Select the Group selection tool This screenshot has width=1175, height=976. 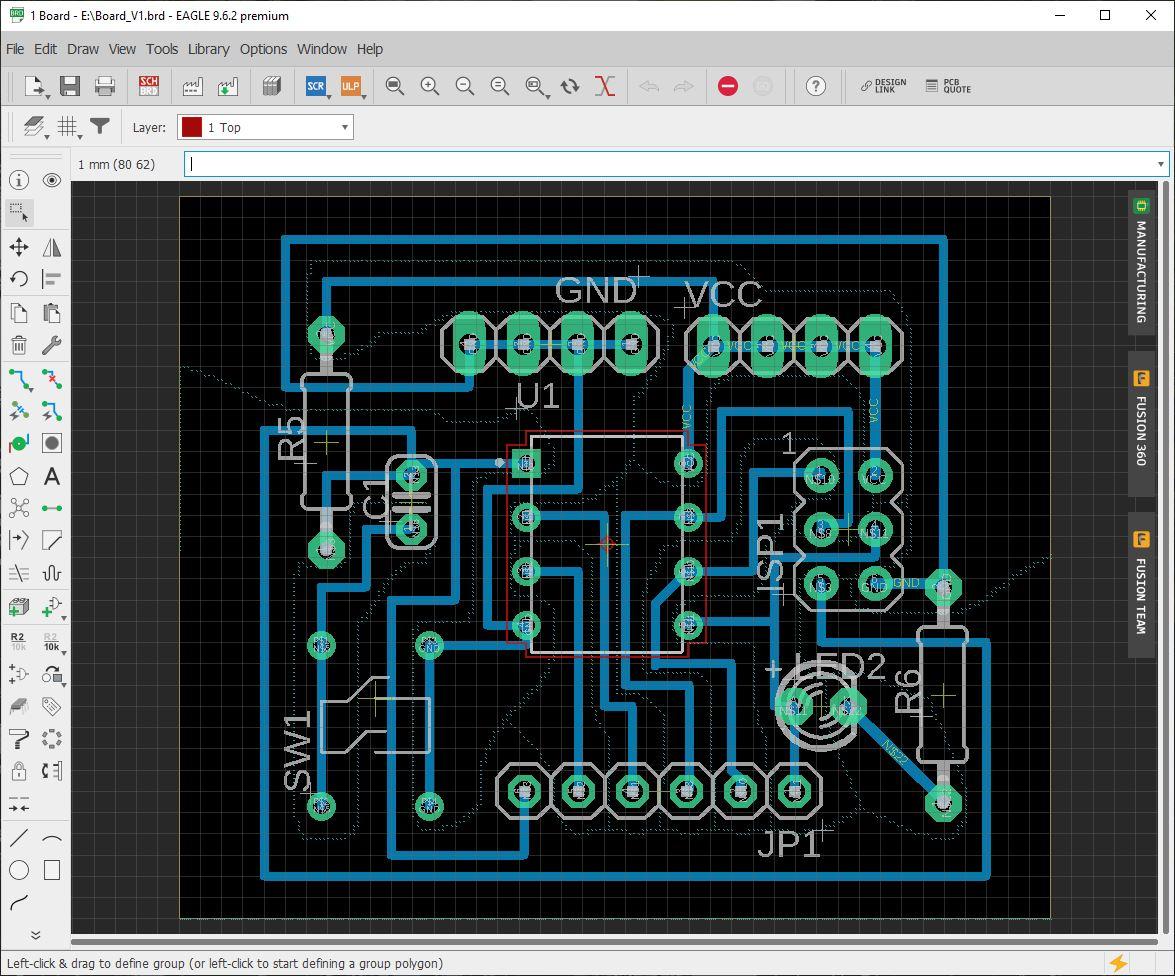pos(19,213)
